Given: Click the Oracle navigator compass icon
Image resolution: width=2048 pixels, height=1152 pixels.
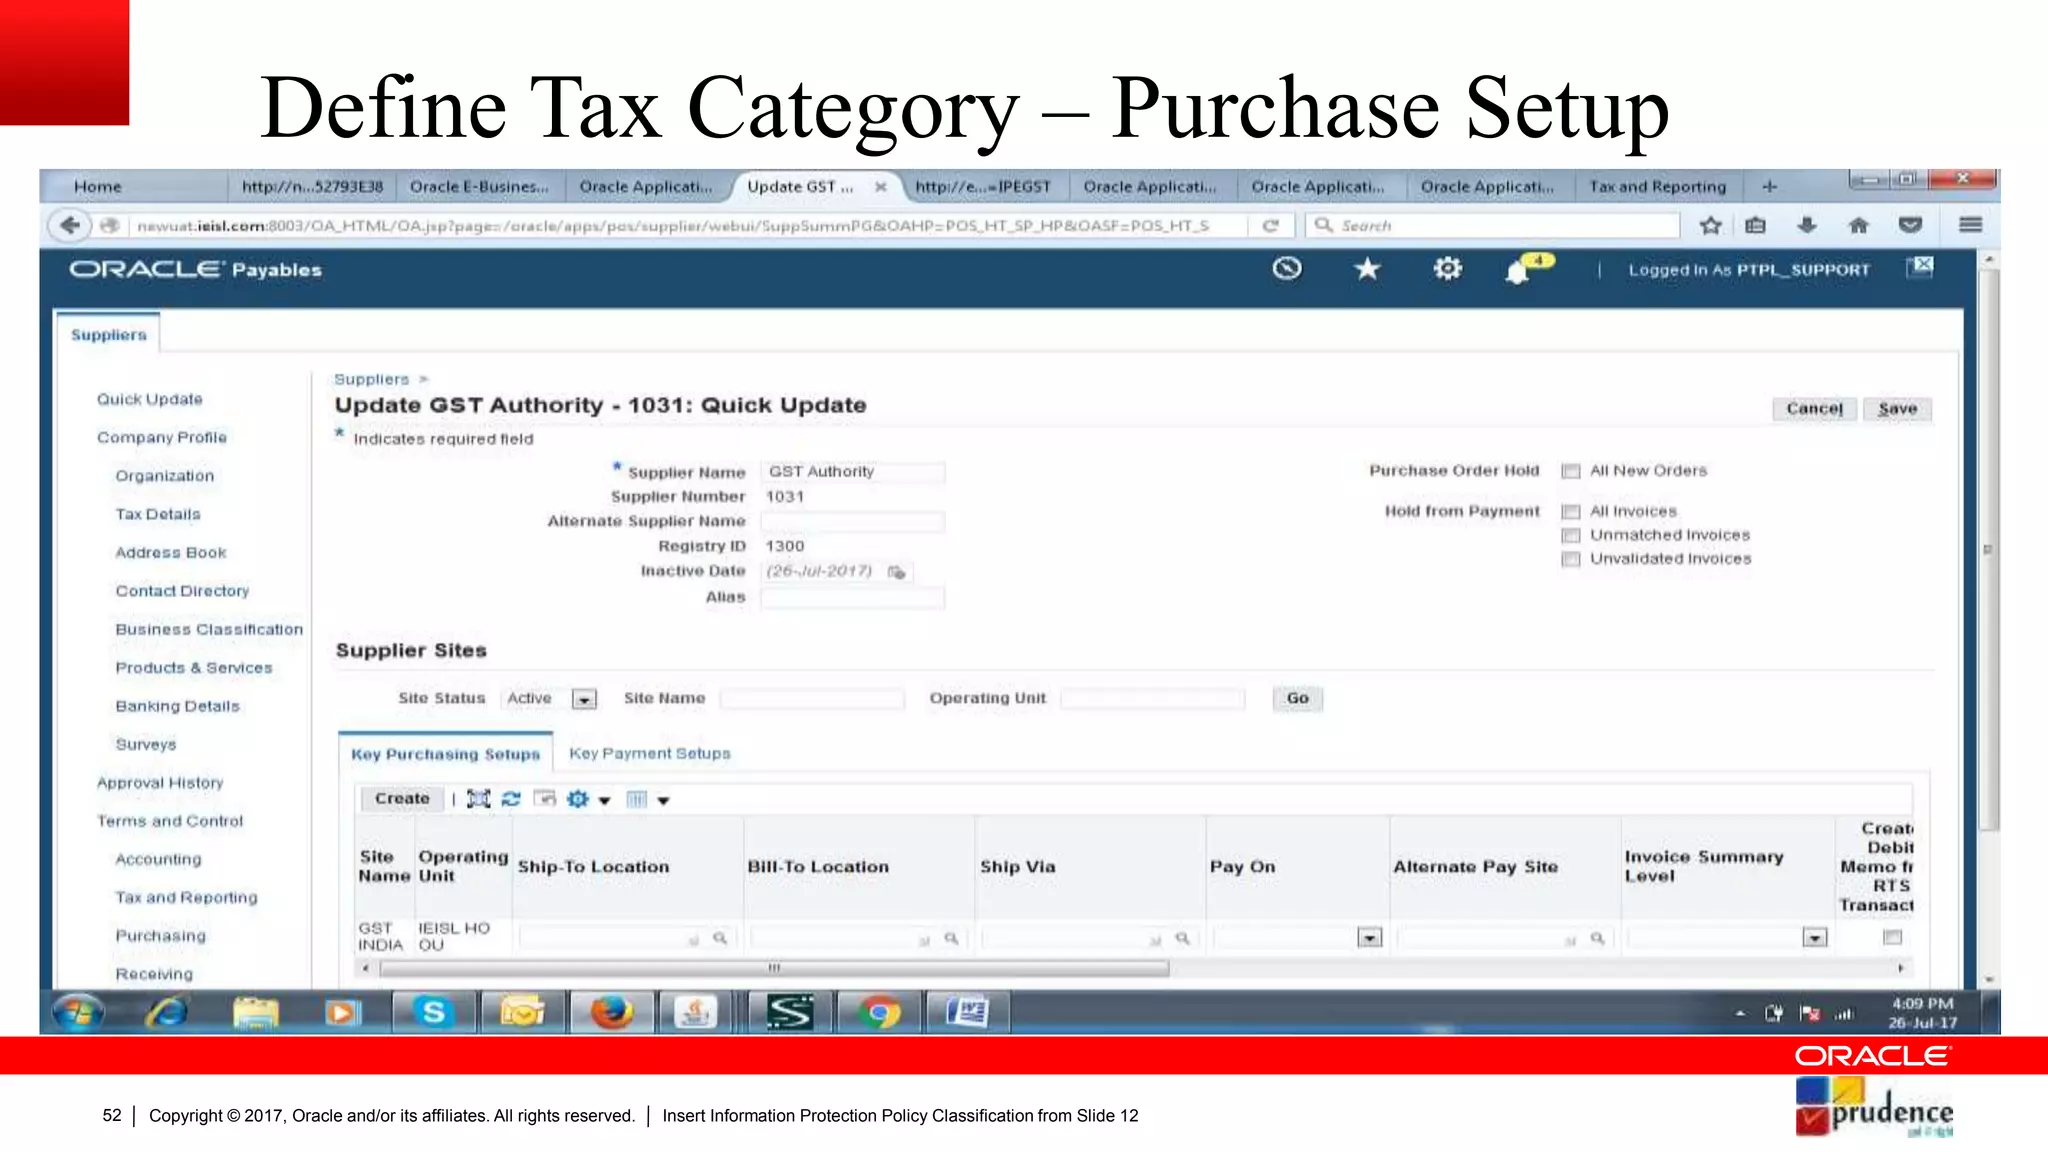Looking at the screenshot, I should (x=1287, y=269).
